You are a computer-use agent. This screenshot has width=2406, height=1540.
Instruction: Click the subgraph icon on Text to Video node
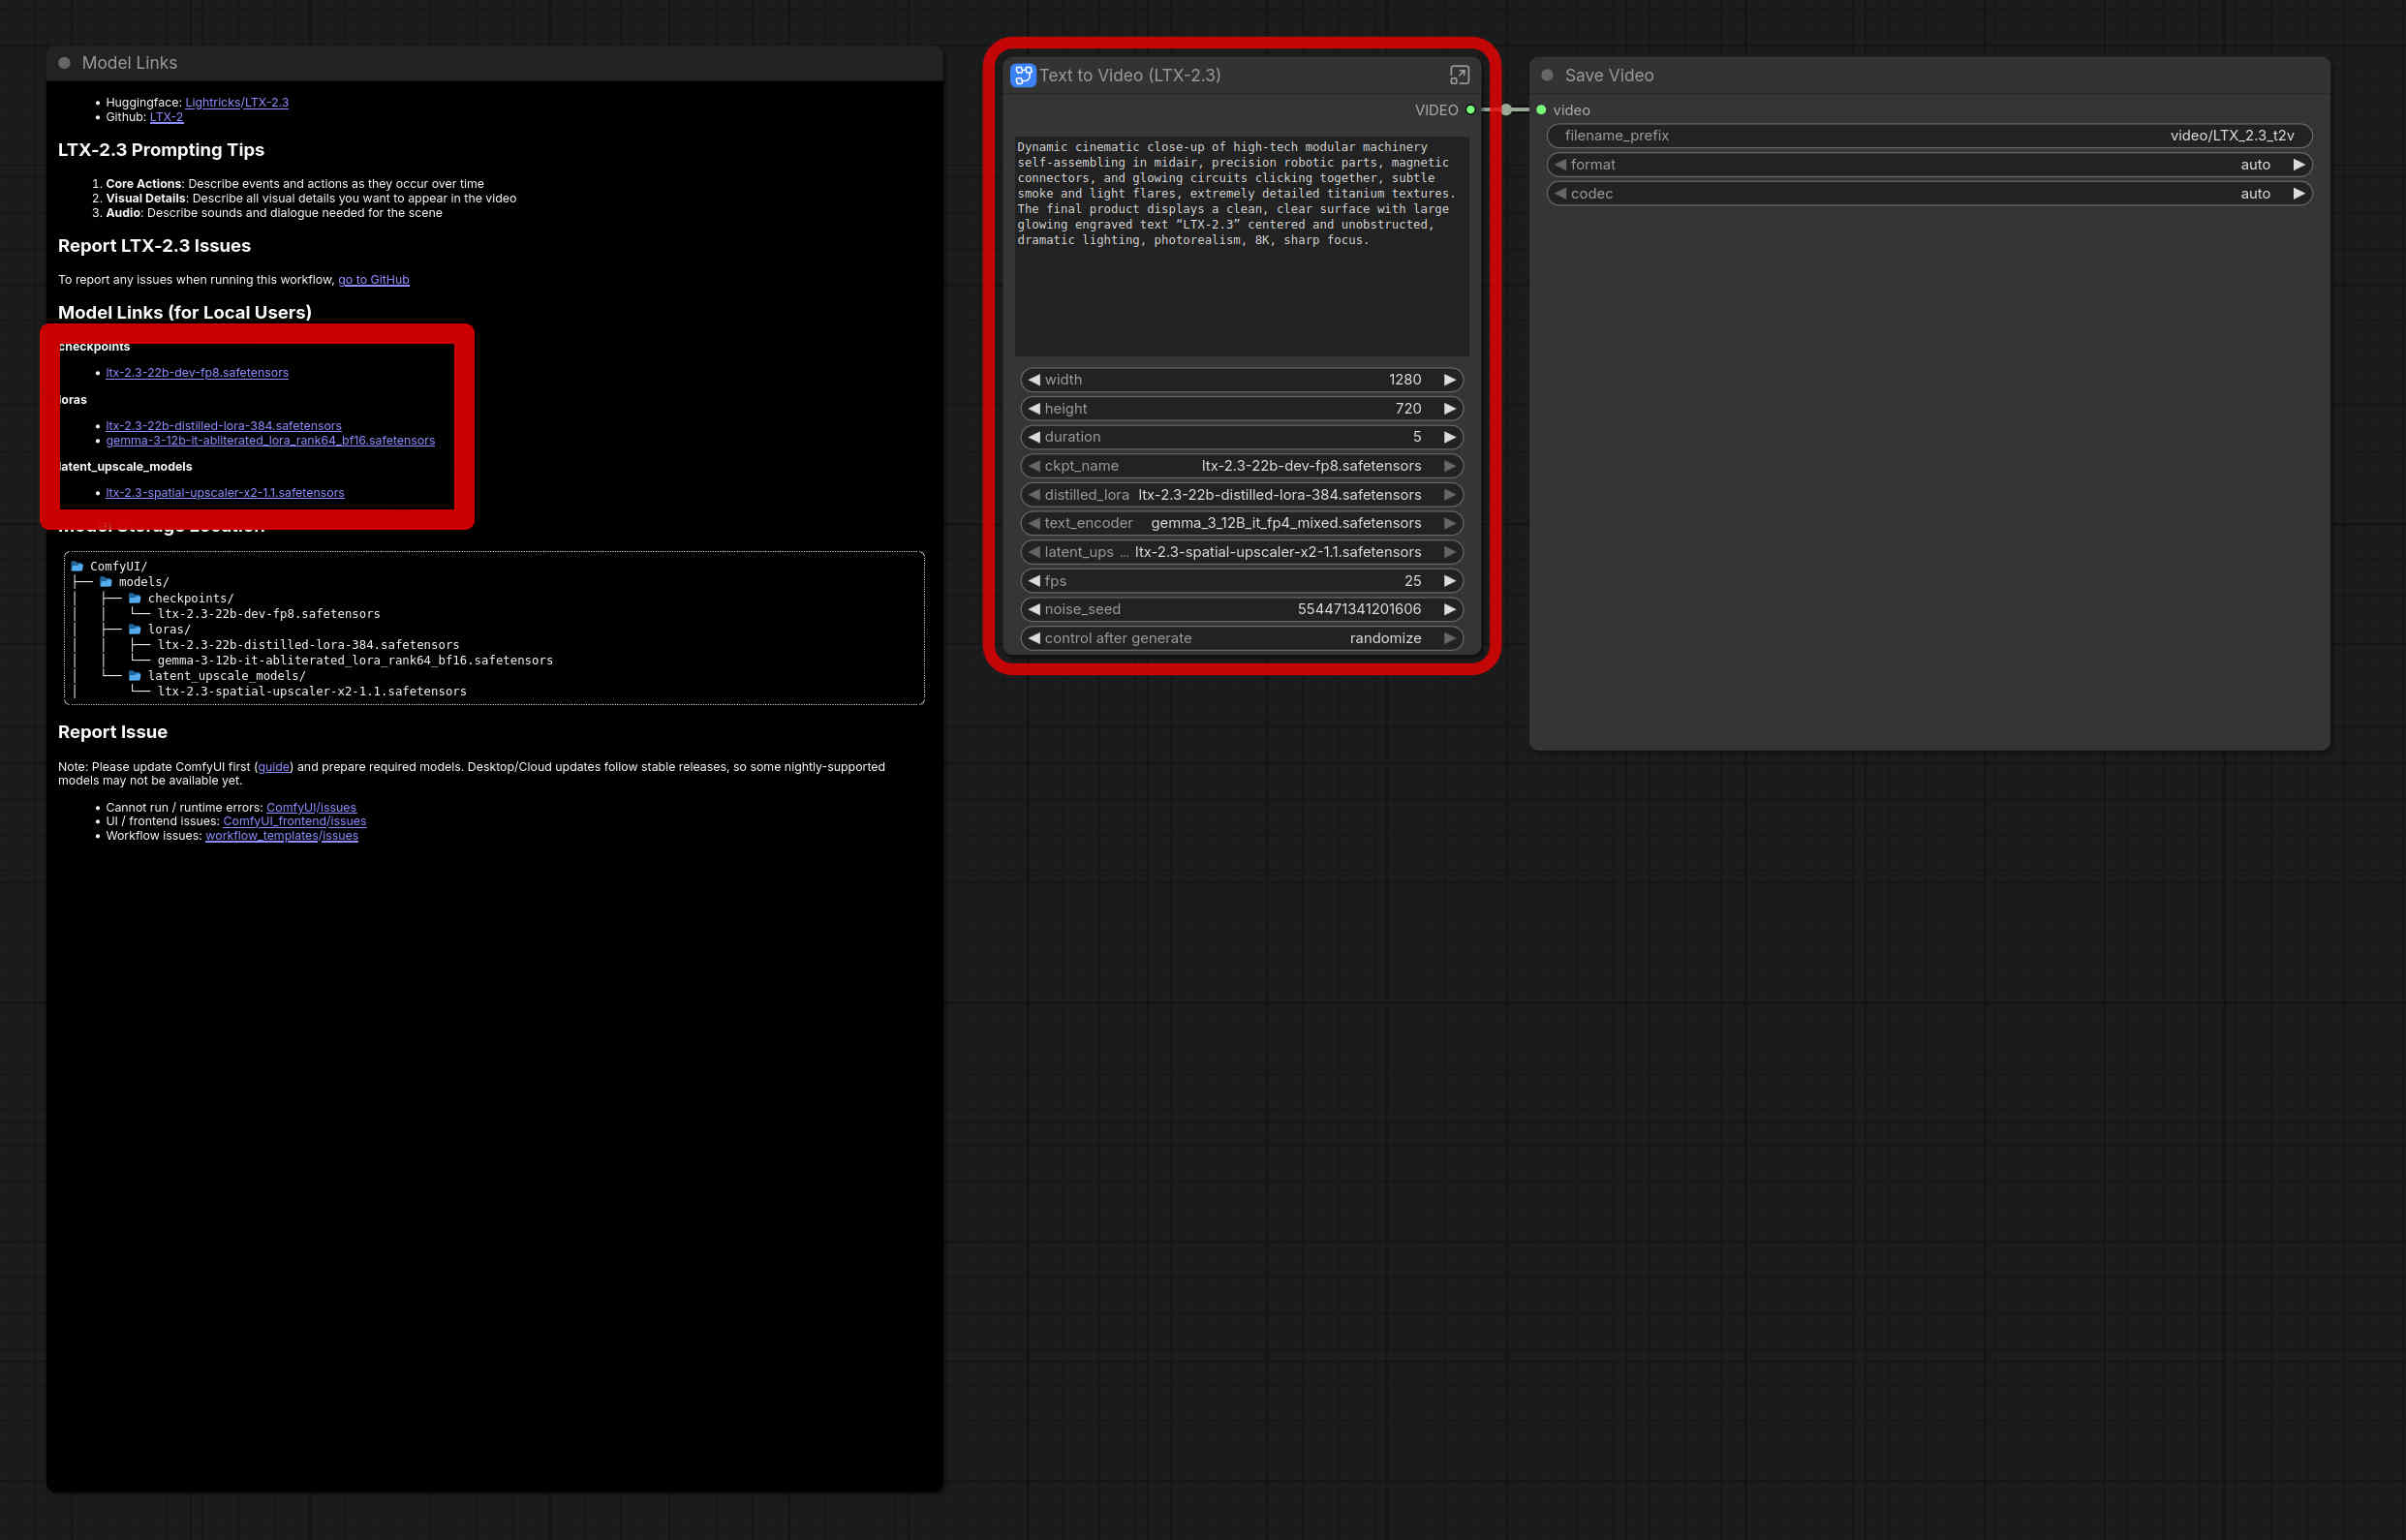coord(1022,75)
